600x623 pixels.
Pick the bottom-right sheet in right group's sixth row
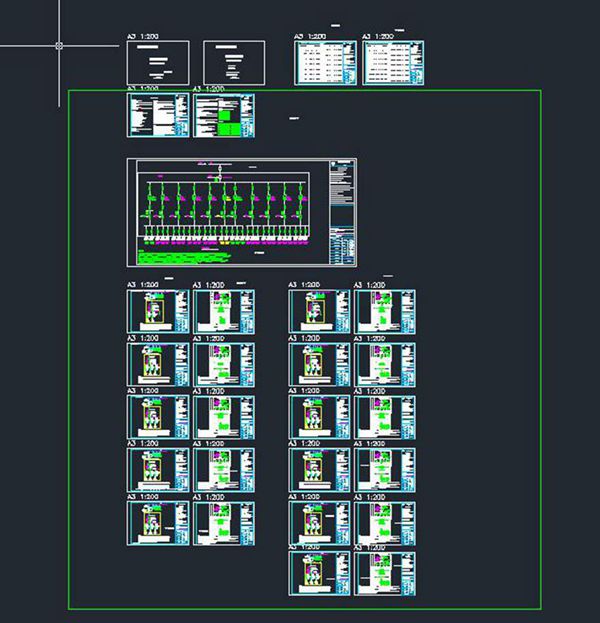click(x=385, y=574)
